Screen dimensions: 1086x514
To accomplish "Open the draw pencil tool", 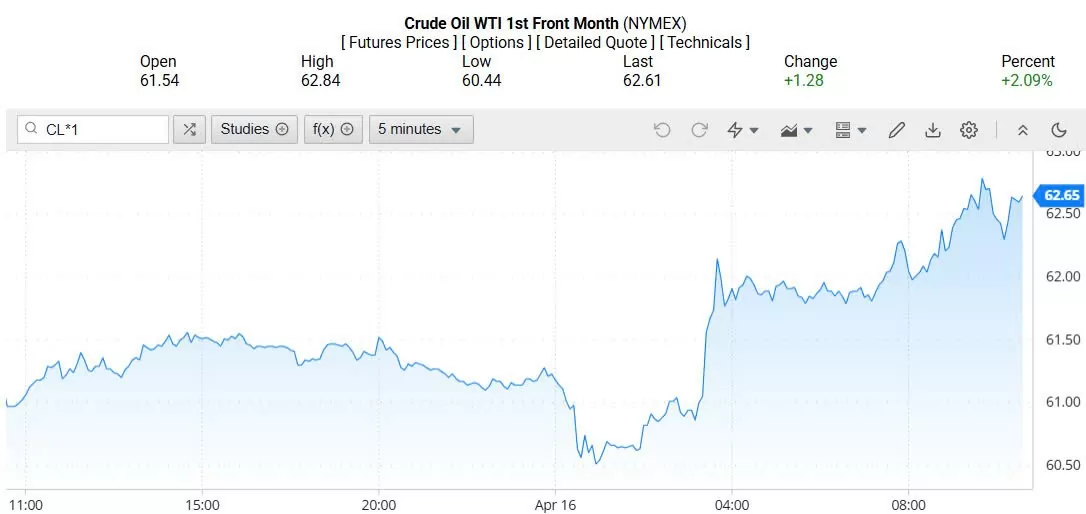I will [897, 130].
